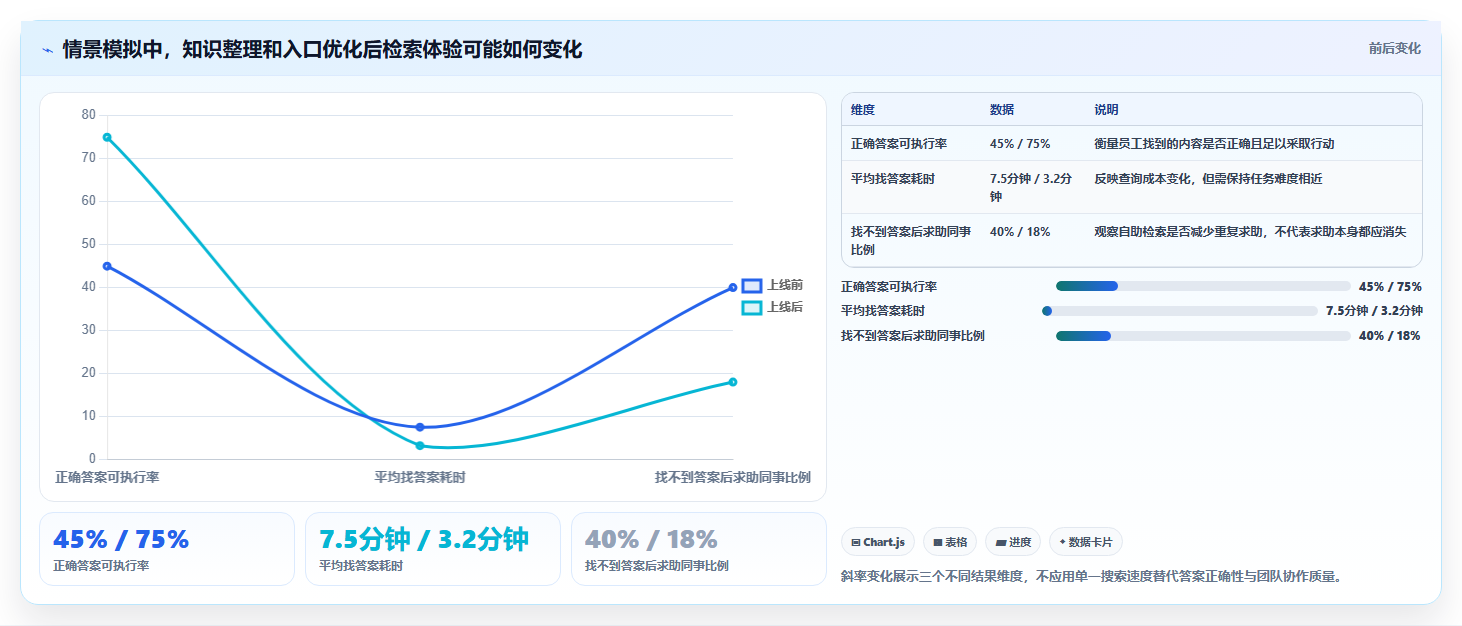Viewport: 1462px width, 626px height.
Task: Click the 正确答案可执行率 progress bar
Action: pos(1203,286)
